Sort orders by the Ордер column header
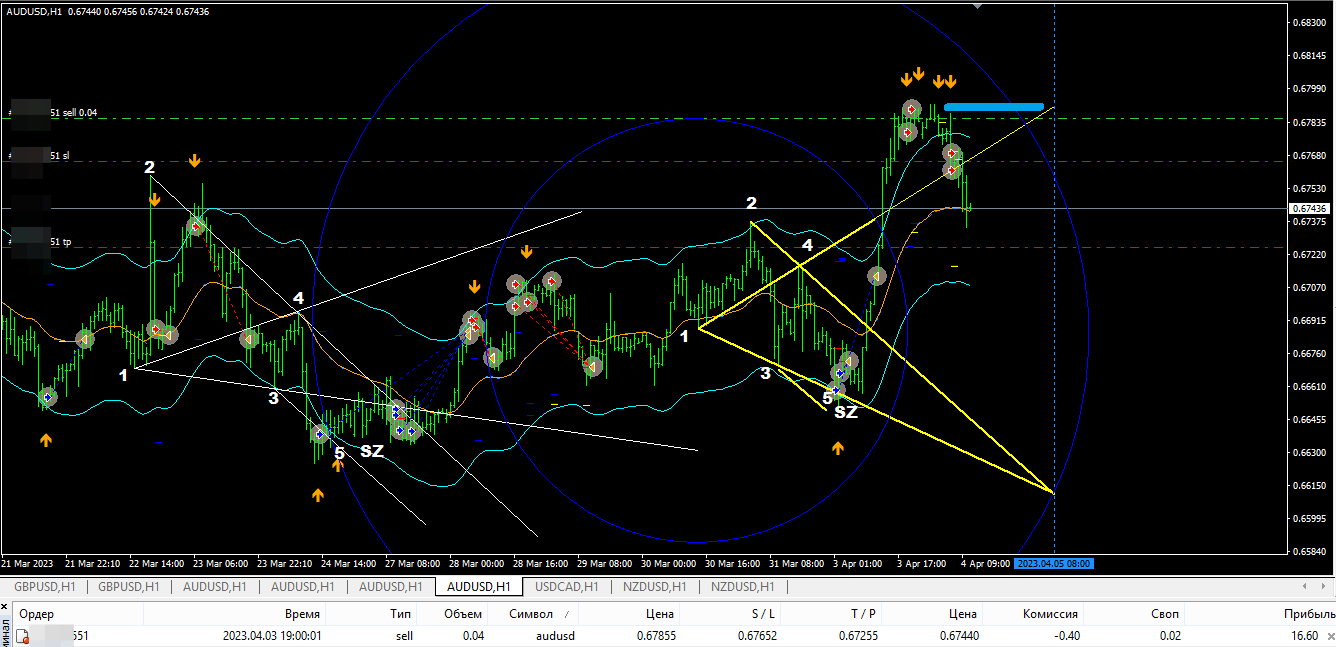 [x=37, y=613]
